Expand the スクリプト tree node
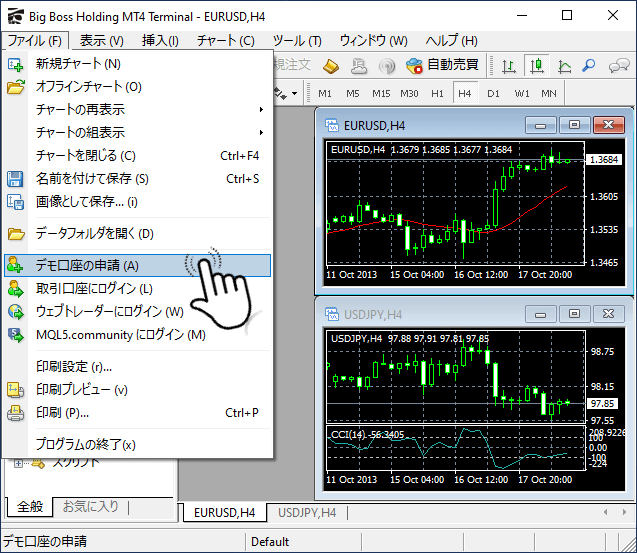This screenshot has width=637, height=553. tap(18, 463)
